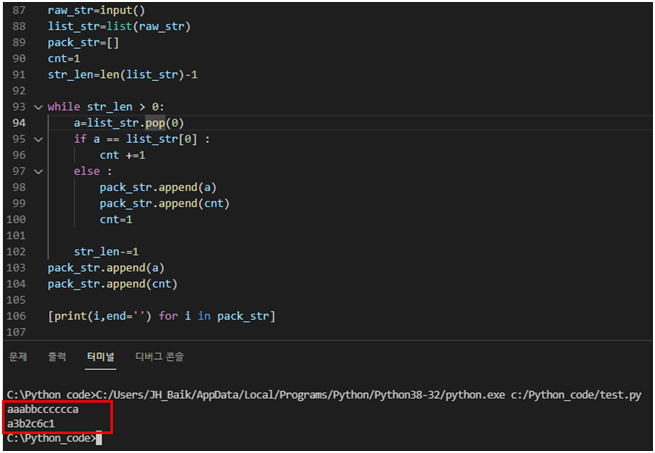Click the python.exe command path in terminal

(x=301, y=395)
